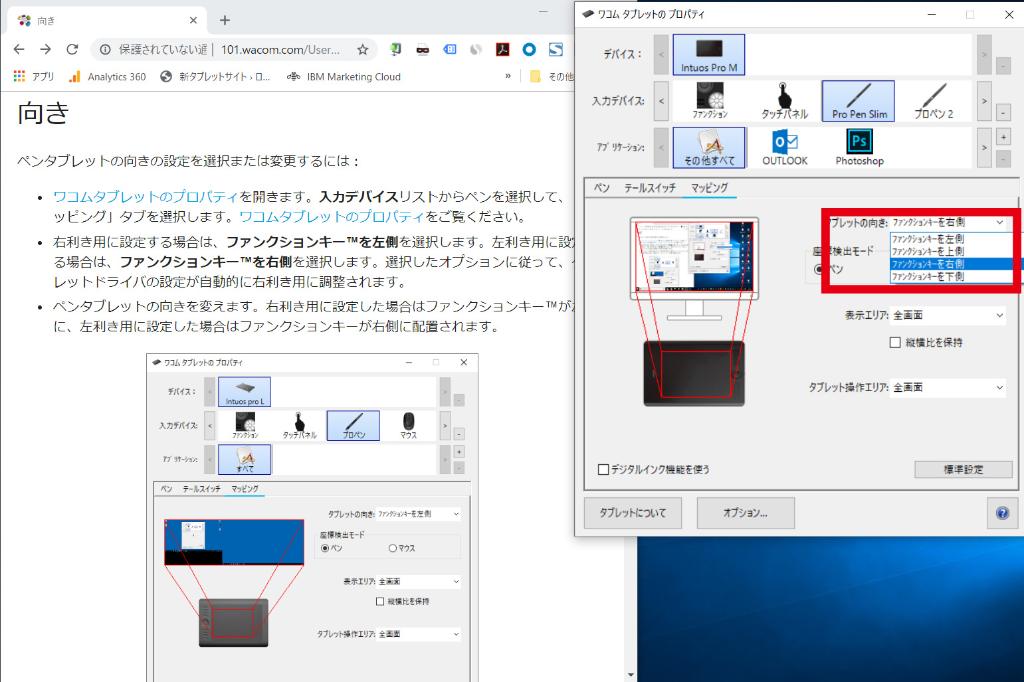The image size is (1024, 682).
Task: Click the タブレットについて button
Action: [x=633, y=513]
